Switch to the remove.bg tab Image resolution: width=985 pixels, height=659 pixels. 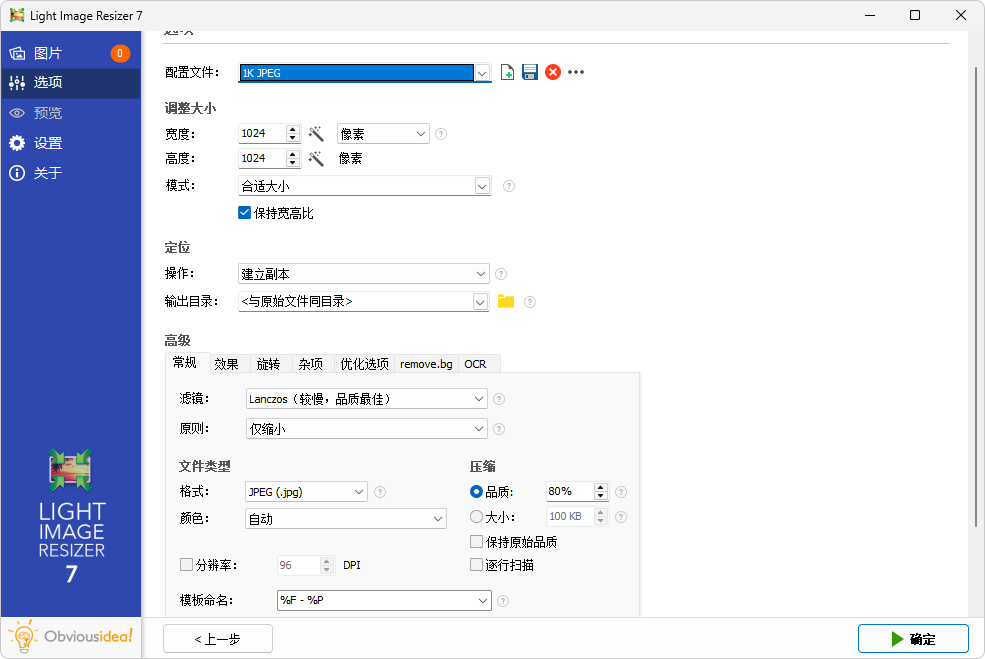tap(425, 363)
